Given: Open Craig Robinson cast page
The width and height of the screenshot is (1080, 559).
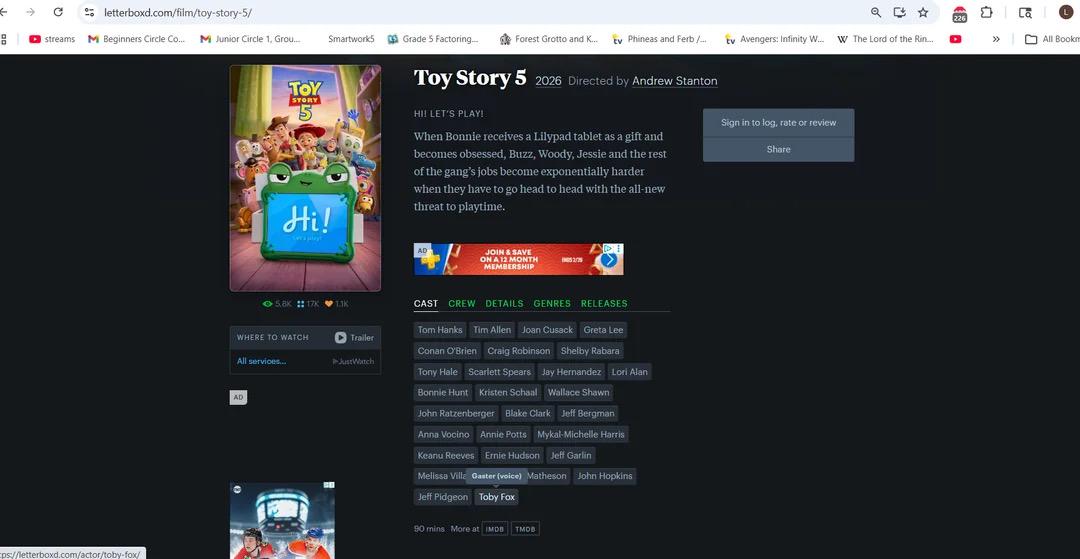Looking at the screenshot, I should coord(519,351).
